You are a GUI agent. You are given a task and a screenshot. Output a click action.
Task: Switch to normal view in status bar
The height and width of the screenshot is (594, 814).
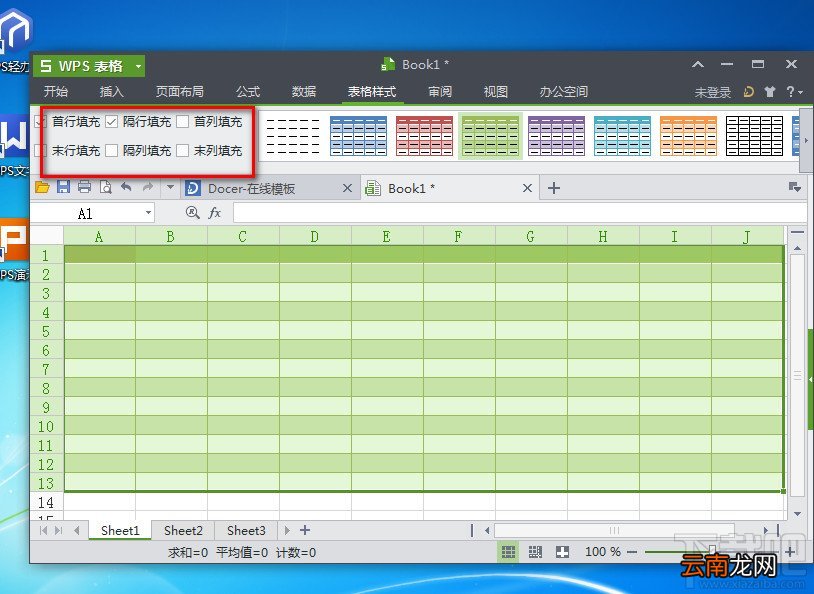(x=508, y=552)
